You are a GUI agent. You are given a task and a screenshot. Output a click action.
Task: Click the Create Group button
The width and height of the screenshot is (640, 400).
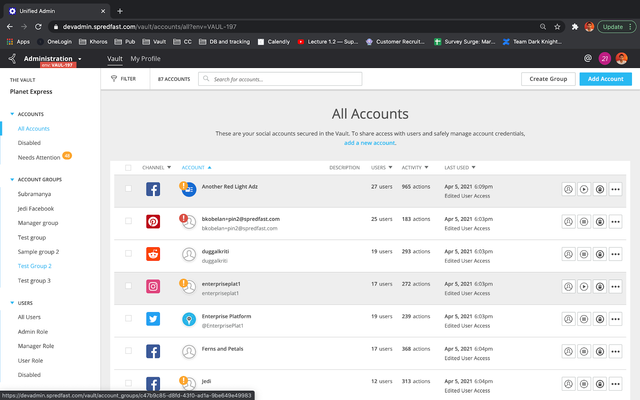click(548, 79)
